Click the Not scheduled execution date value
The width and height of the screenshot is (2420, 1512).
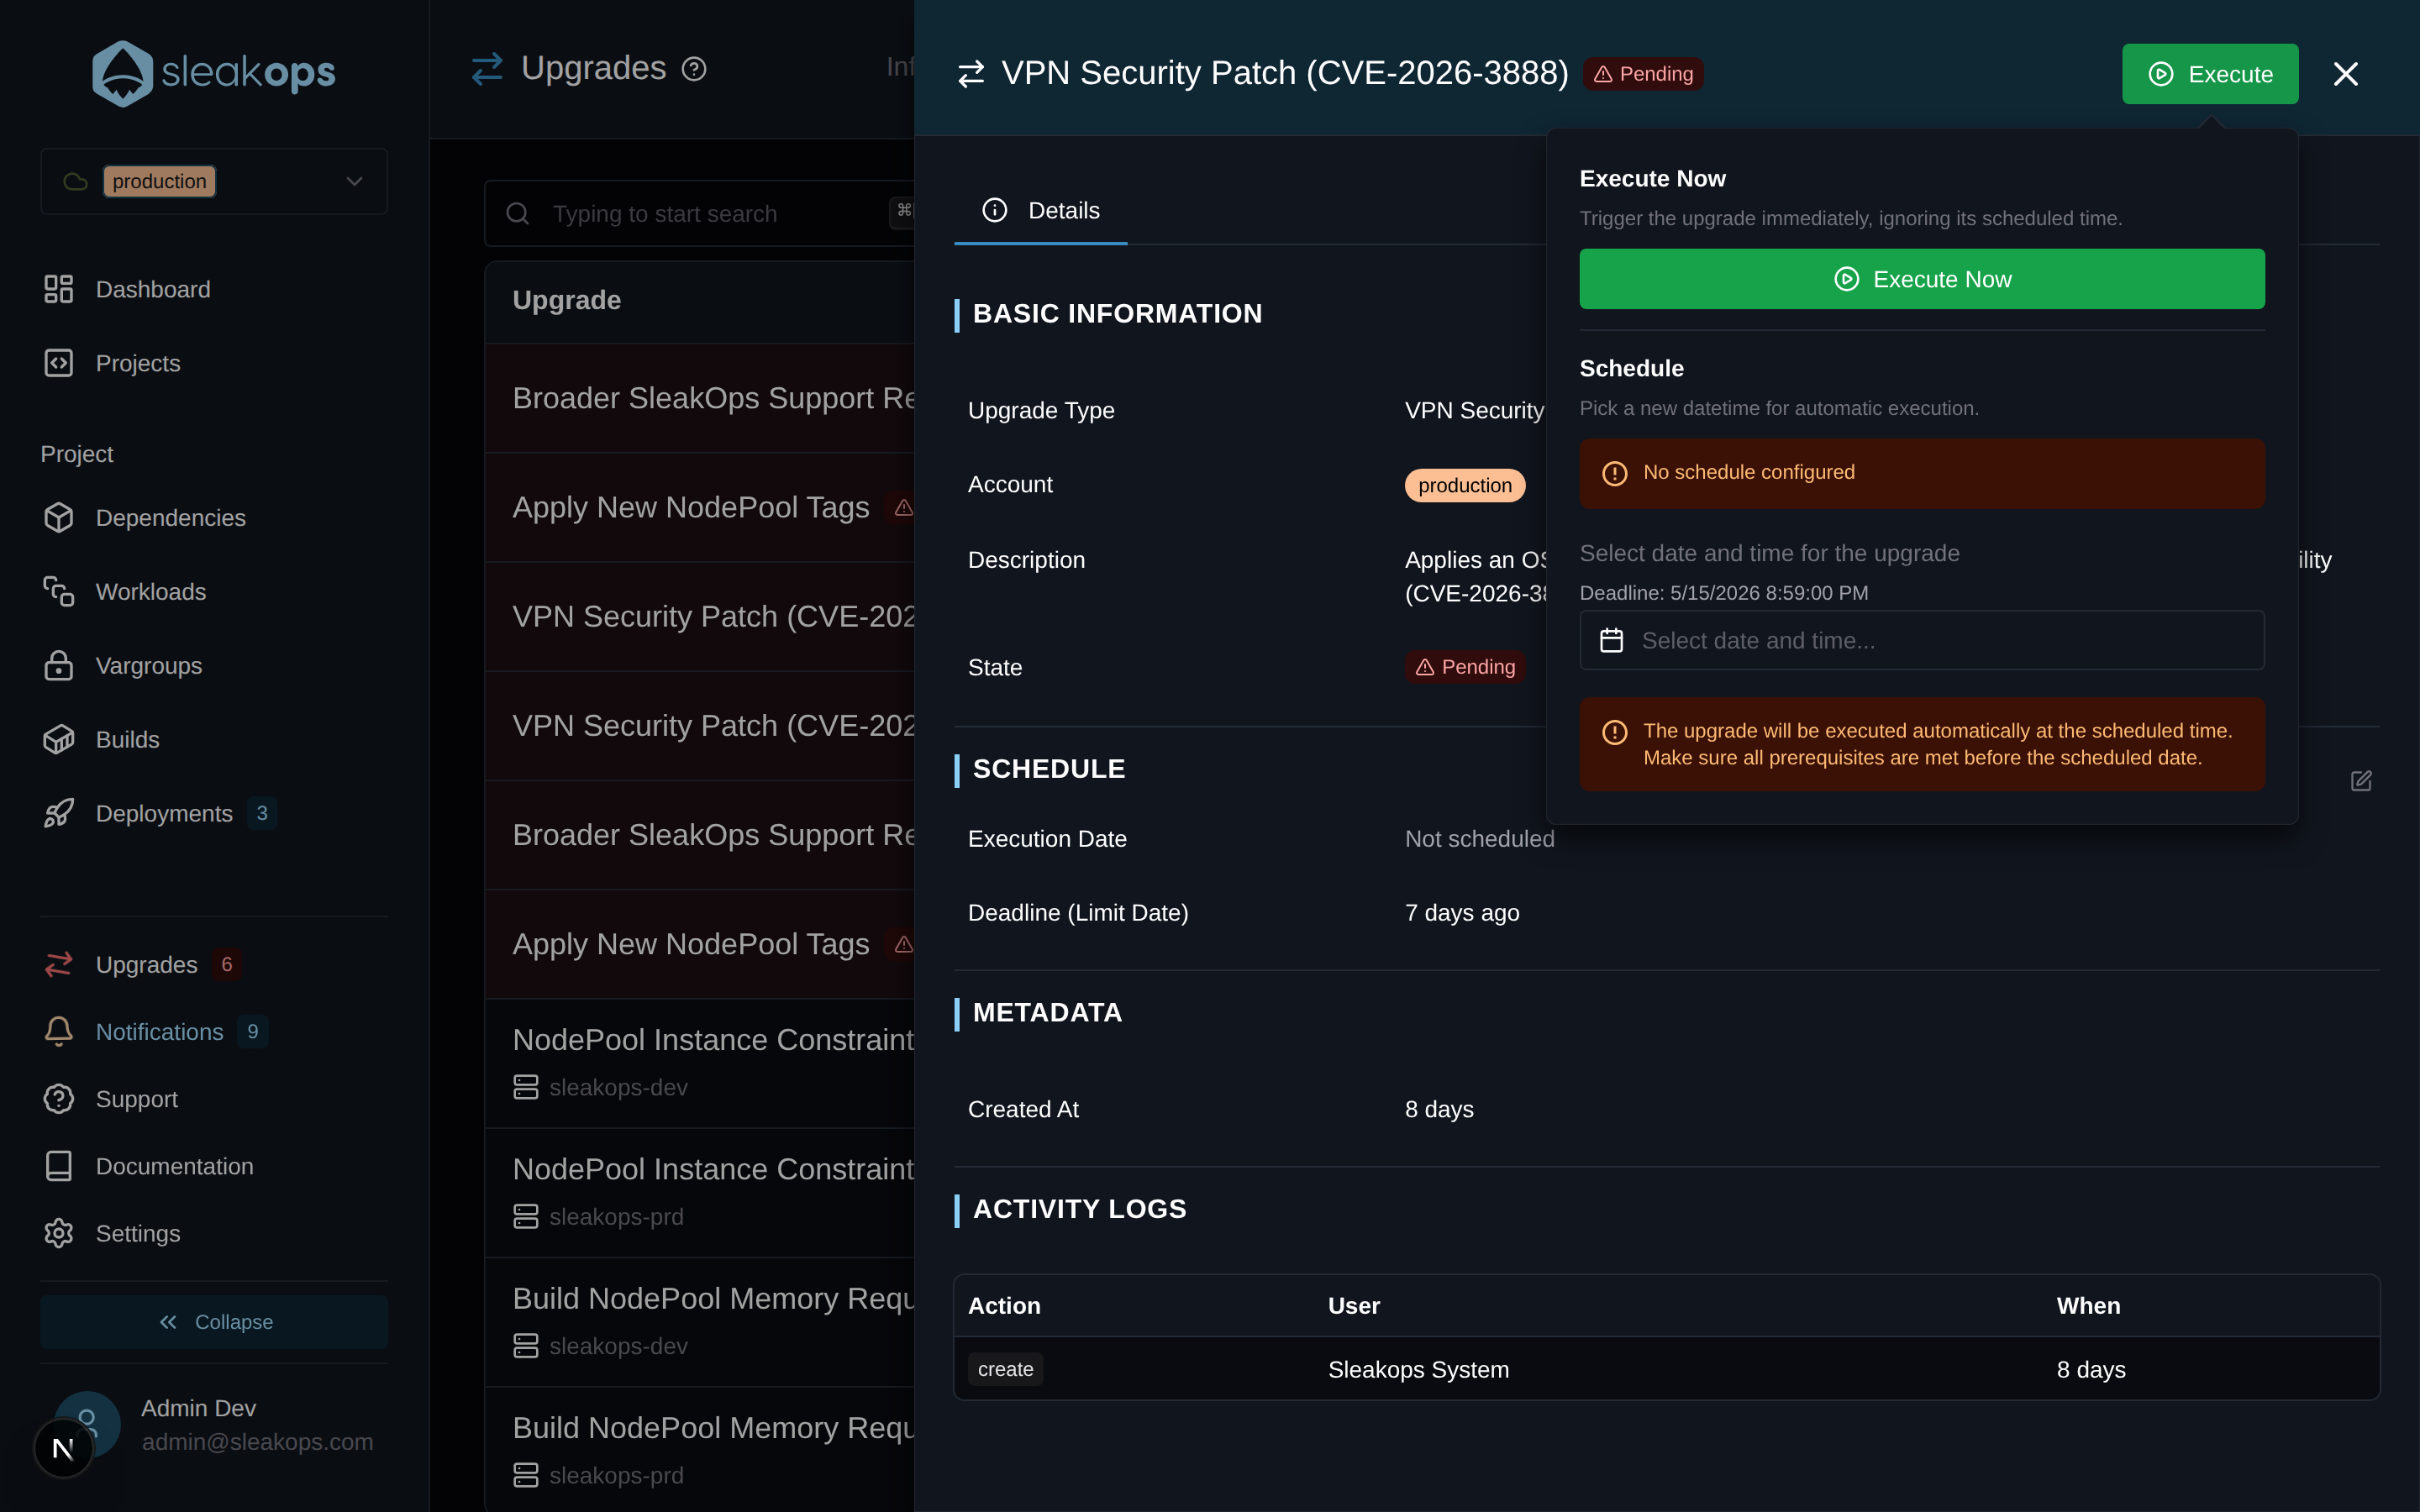tap(1480, 839)
